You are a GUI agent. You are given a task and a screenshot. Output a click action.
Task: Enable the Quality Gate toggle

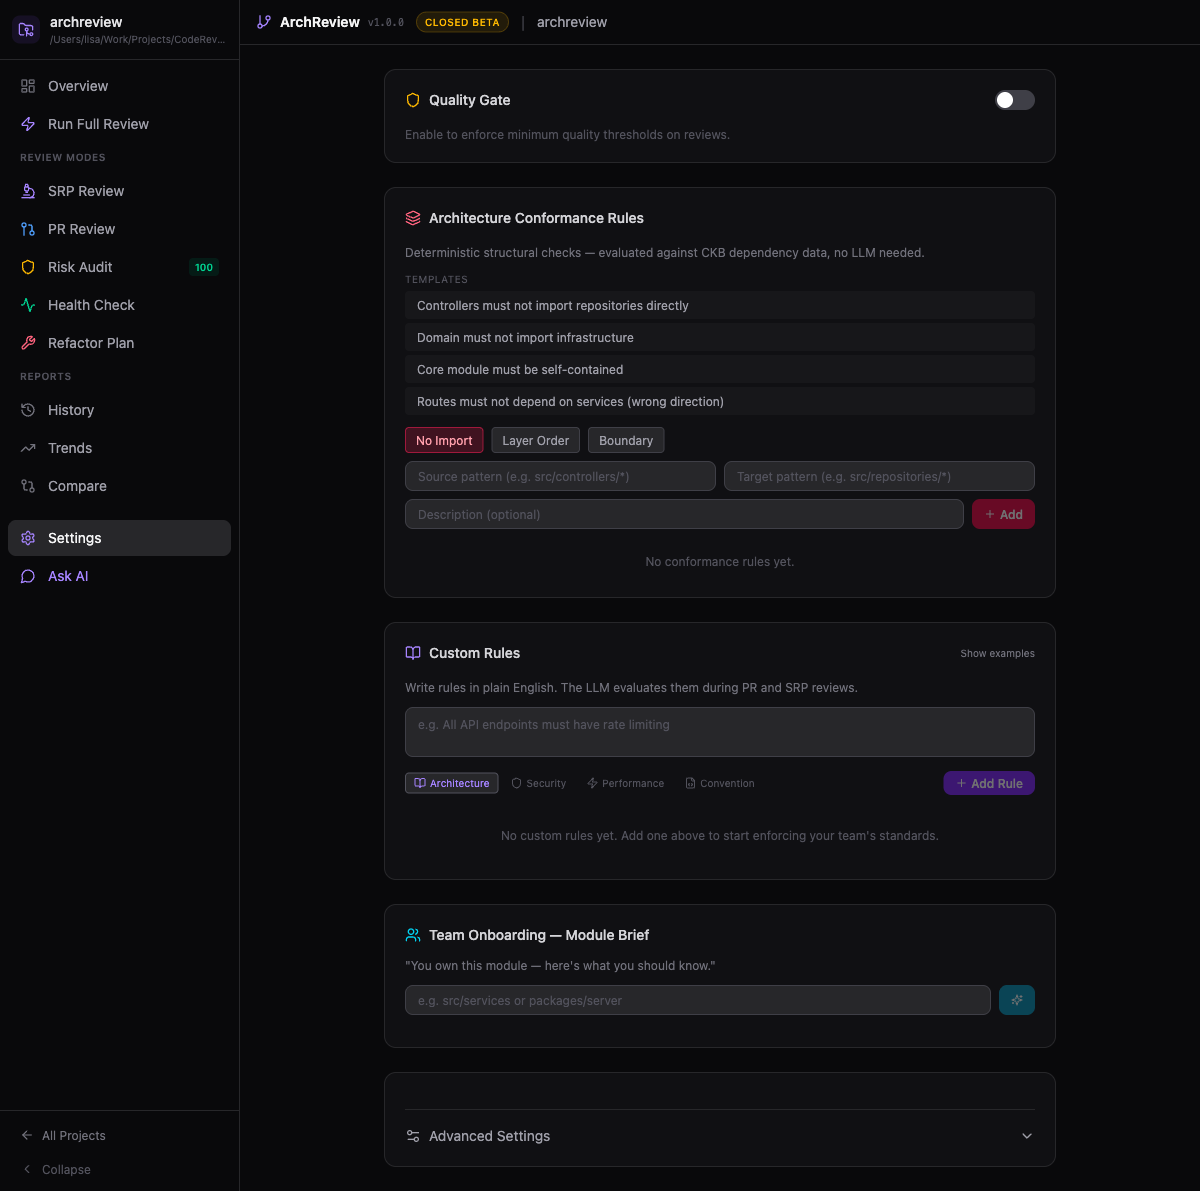pyautogui.click(x=1014, y=100)
